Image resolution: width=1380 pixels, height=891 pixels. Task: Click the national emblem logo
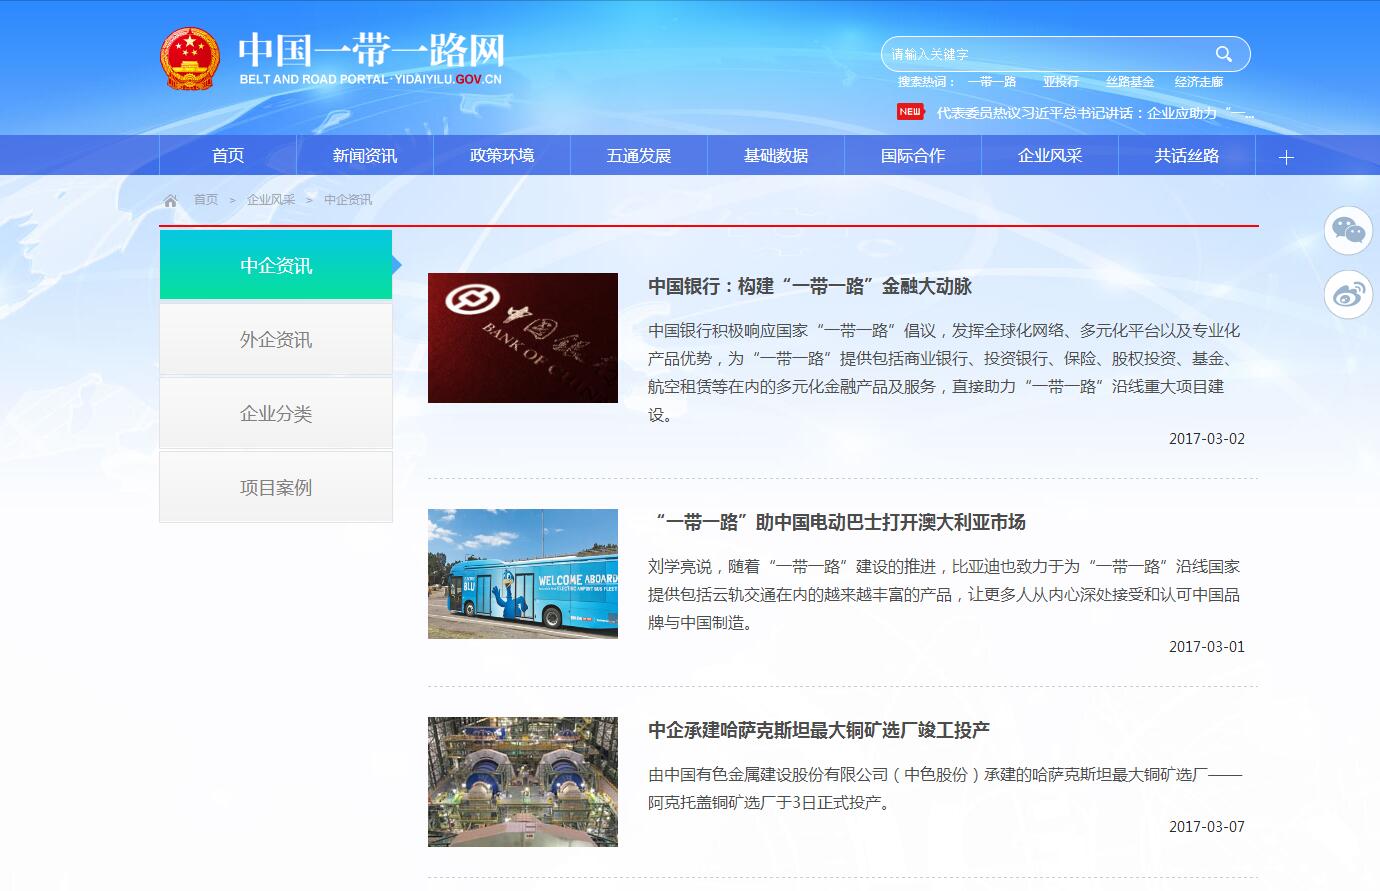189,59
